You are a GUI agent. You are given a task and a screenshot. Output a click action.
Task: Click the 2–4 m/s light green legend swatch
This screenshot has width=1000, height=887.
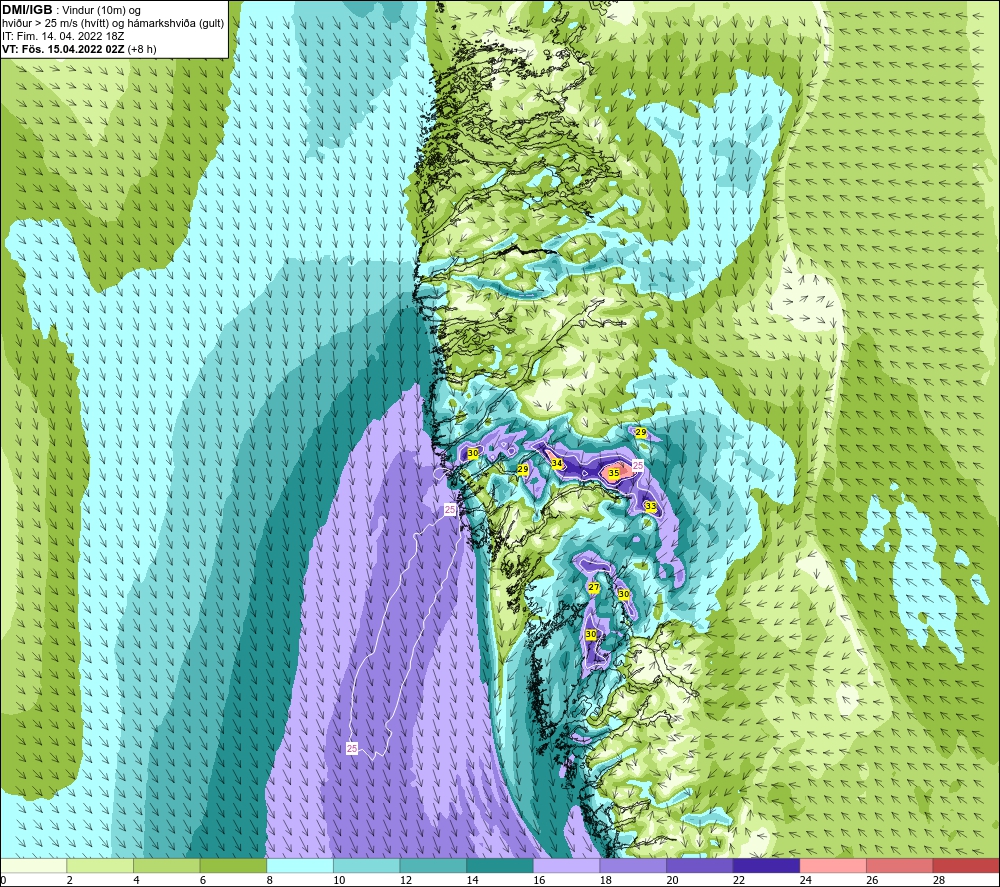pyautogui.click(x=100, y=866)
